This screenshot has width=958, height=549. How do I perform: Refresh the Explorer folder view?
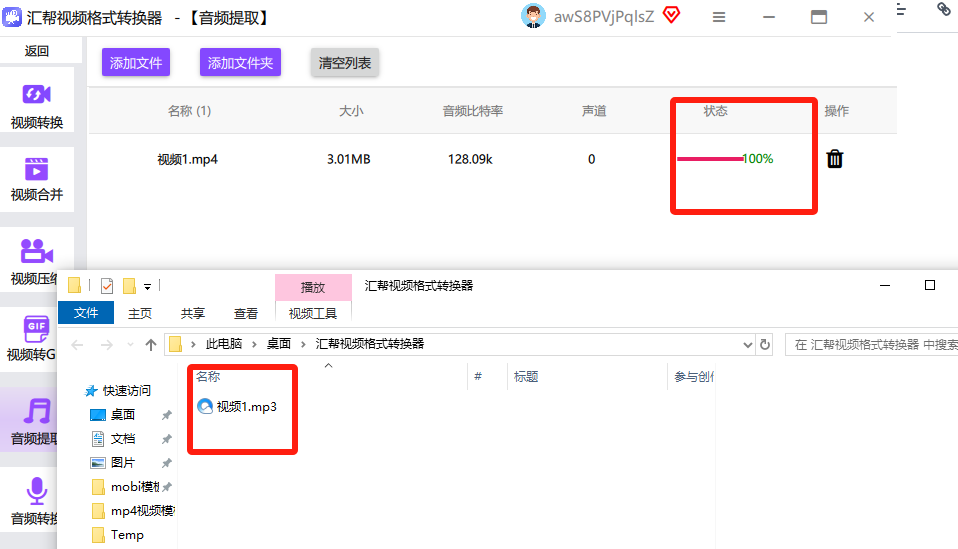pos(765,344)
